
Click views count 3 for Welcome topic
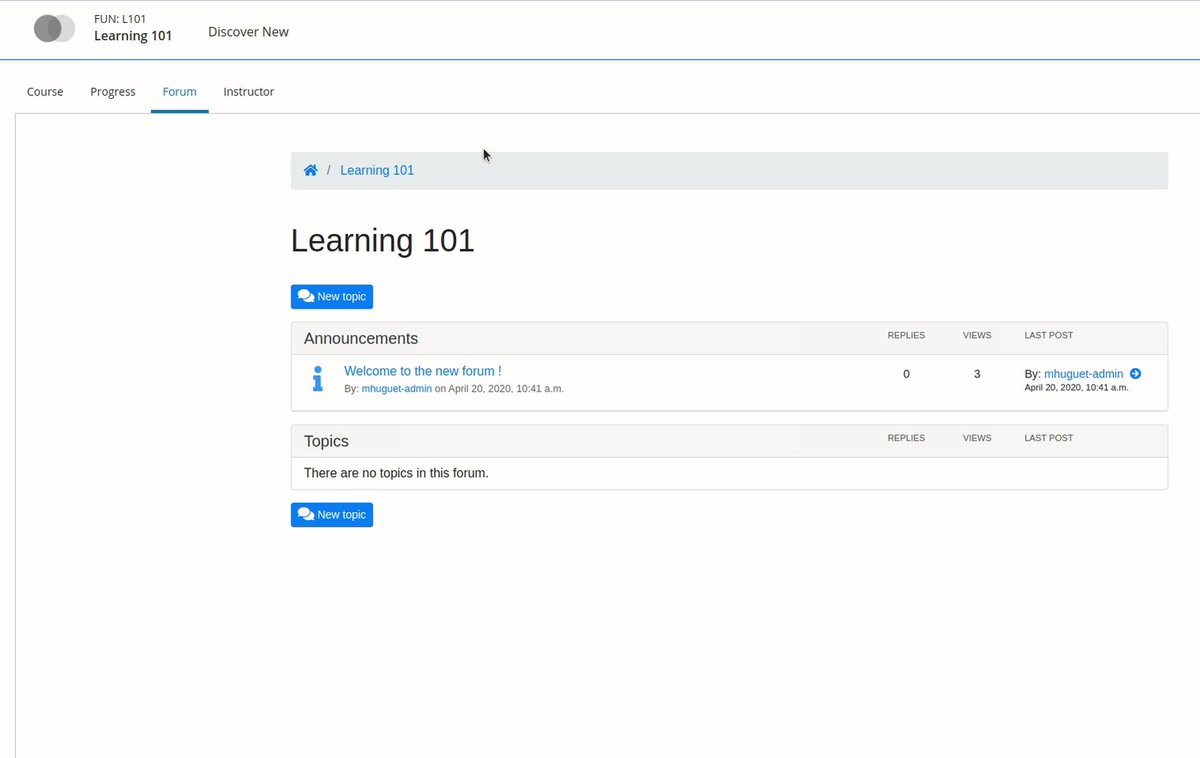[x=977, y=374]
